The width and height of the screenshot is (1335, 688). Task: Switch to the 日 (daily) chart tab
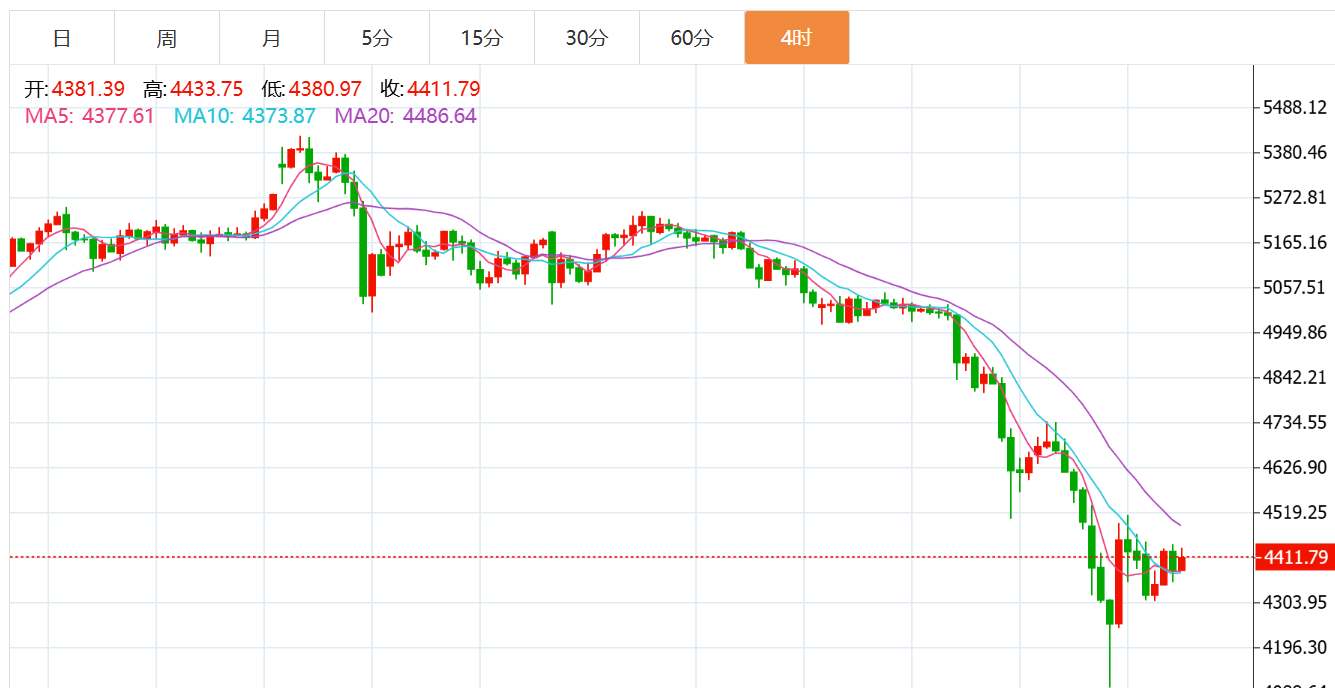point(62,38)
